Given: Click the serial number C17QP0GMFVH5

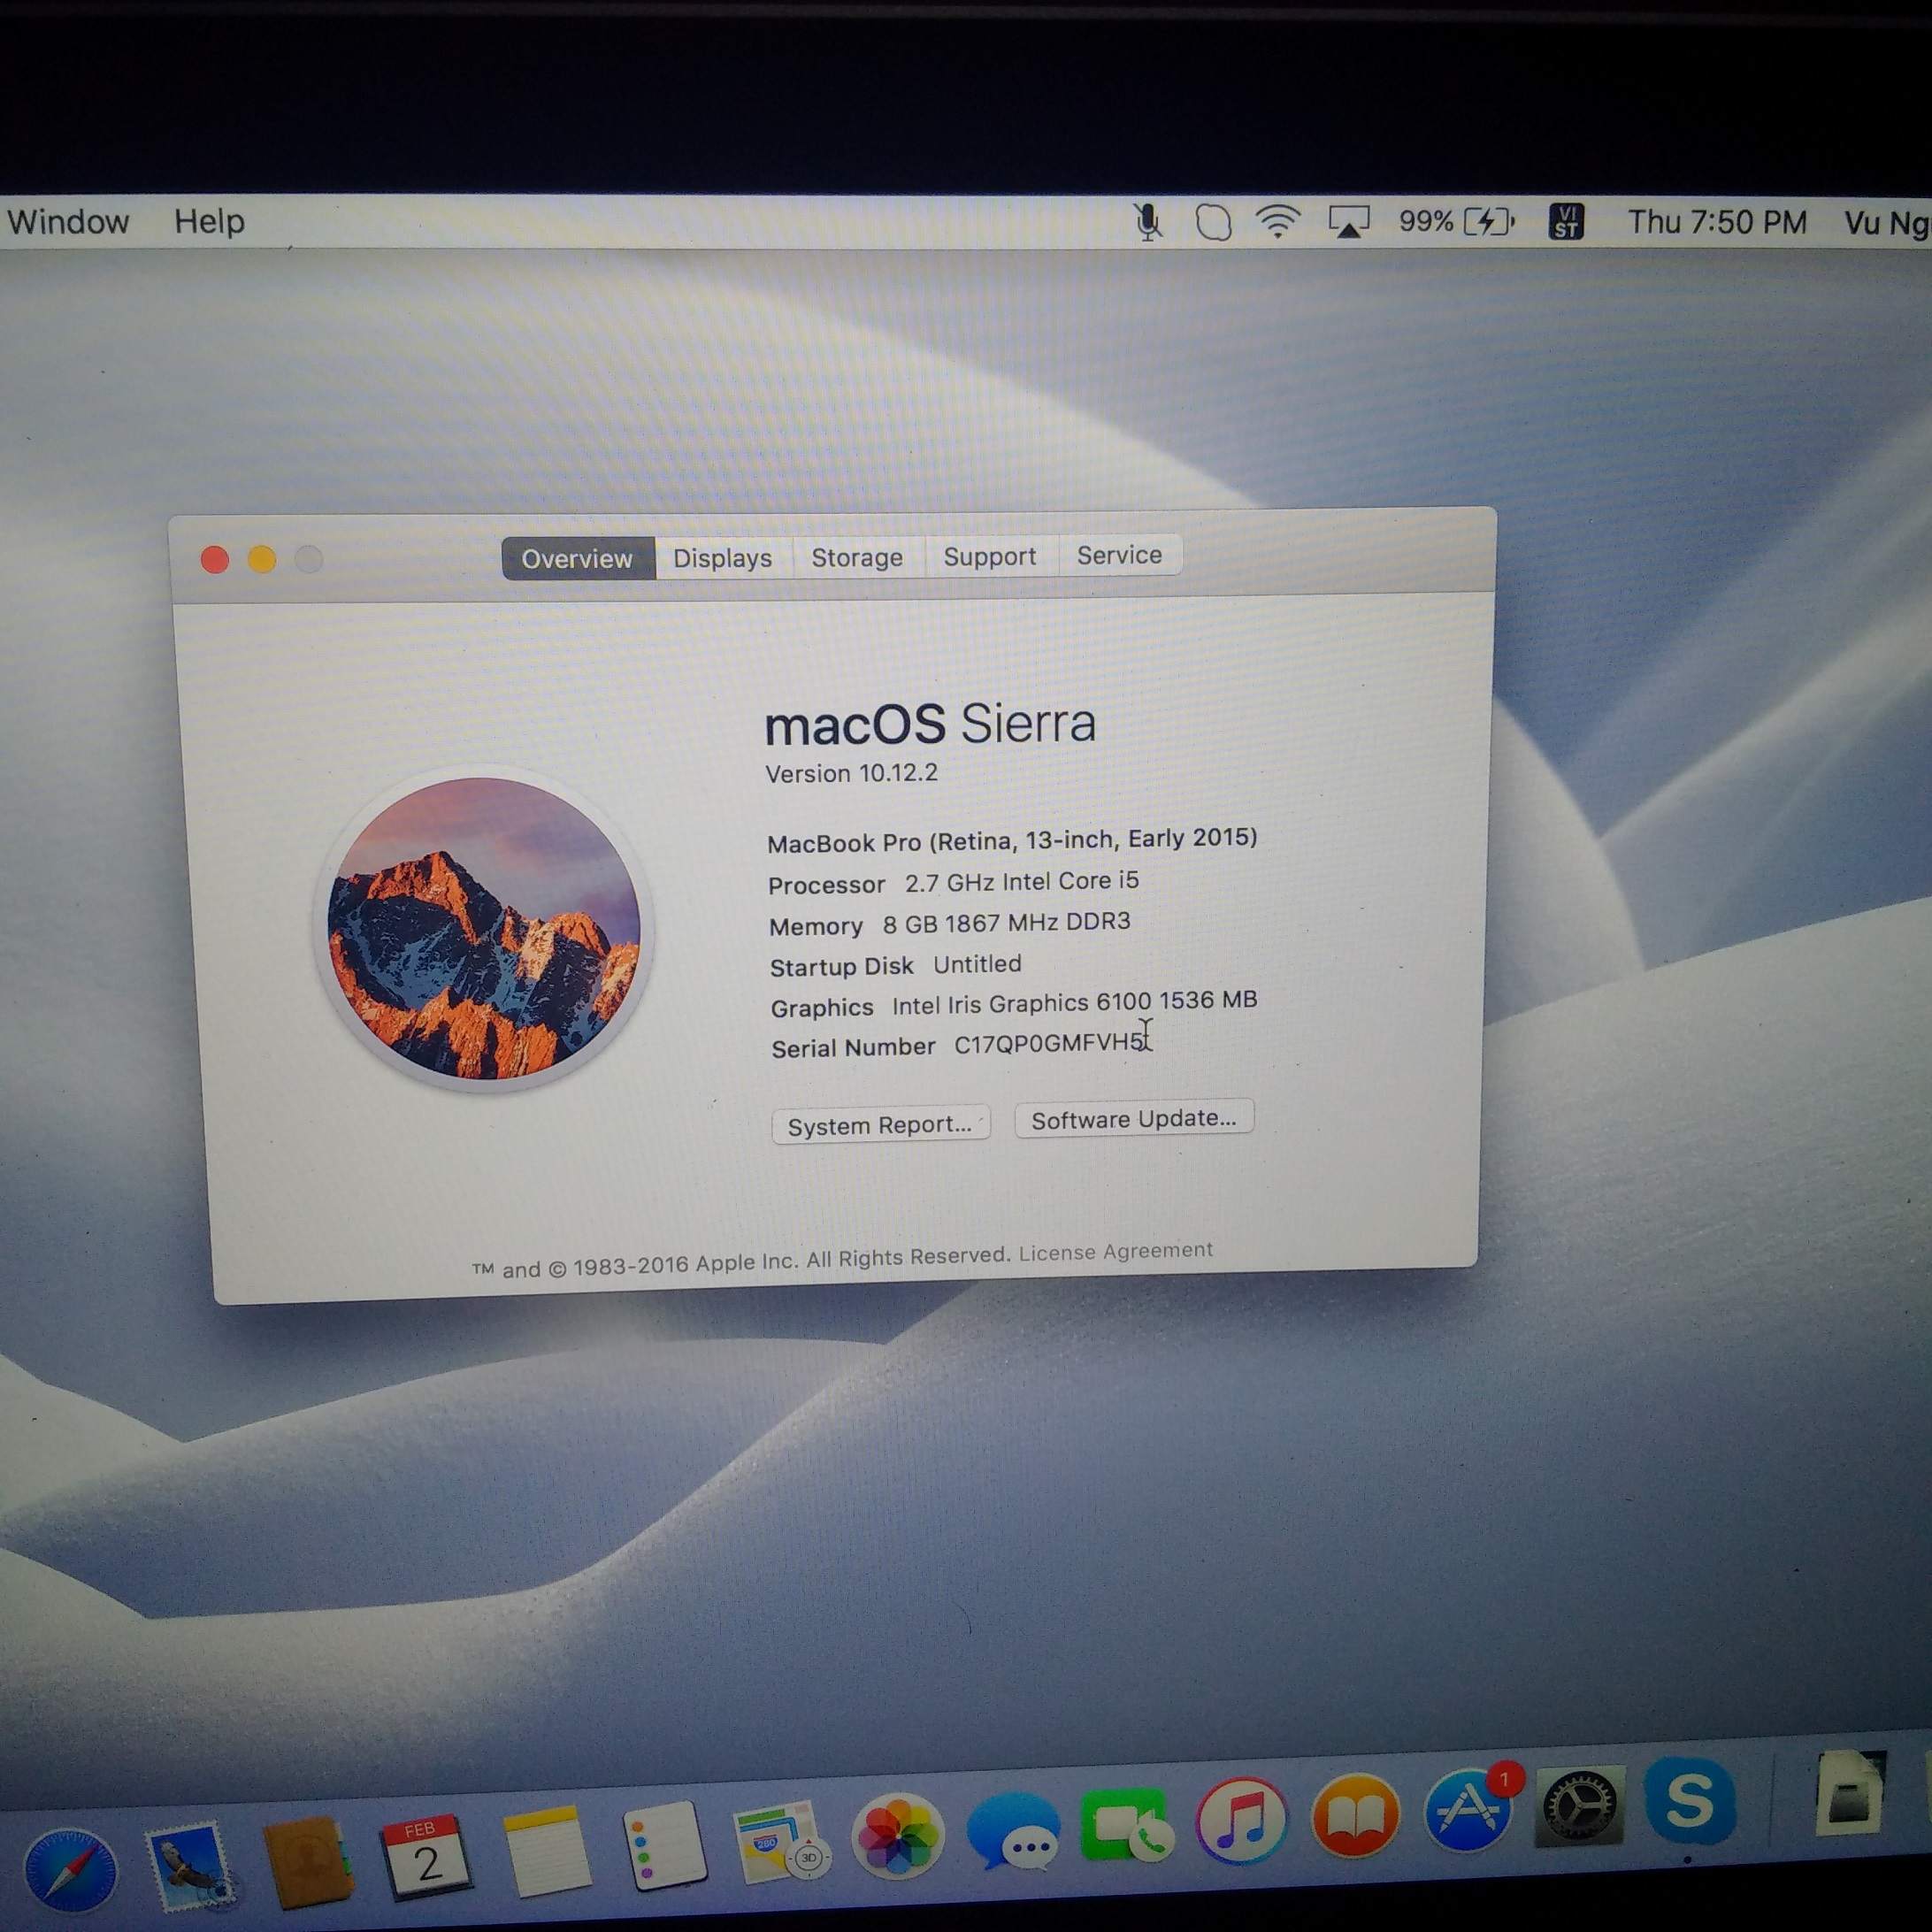Looking at the screenshot, I should pyautogui.click(x=1050, y=1043).
